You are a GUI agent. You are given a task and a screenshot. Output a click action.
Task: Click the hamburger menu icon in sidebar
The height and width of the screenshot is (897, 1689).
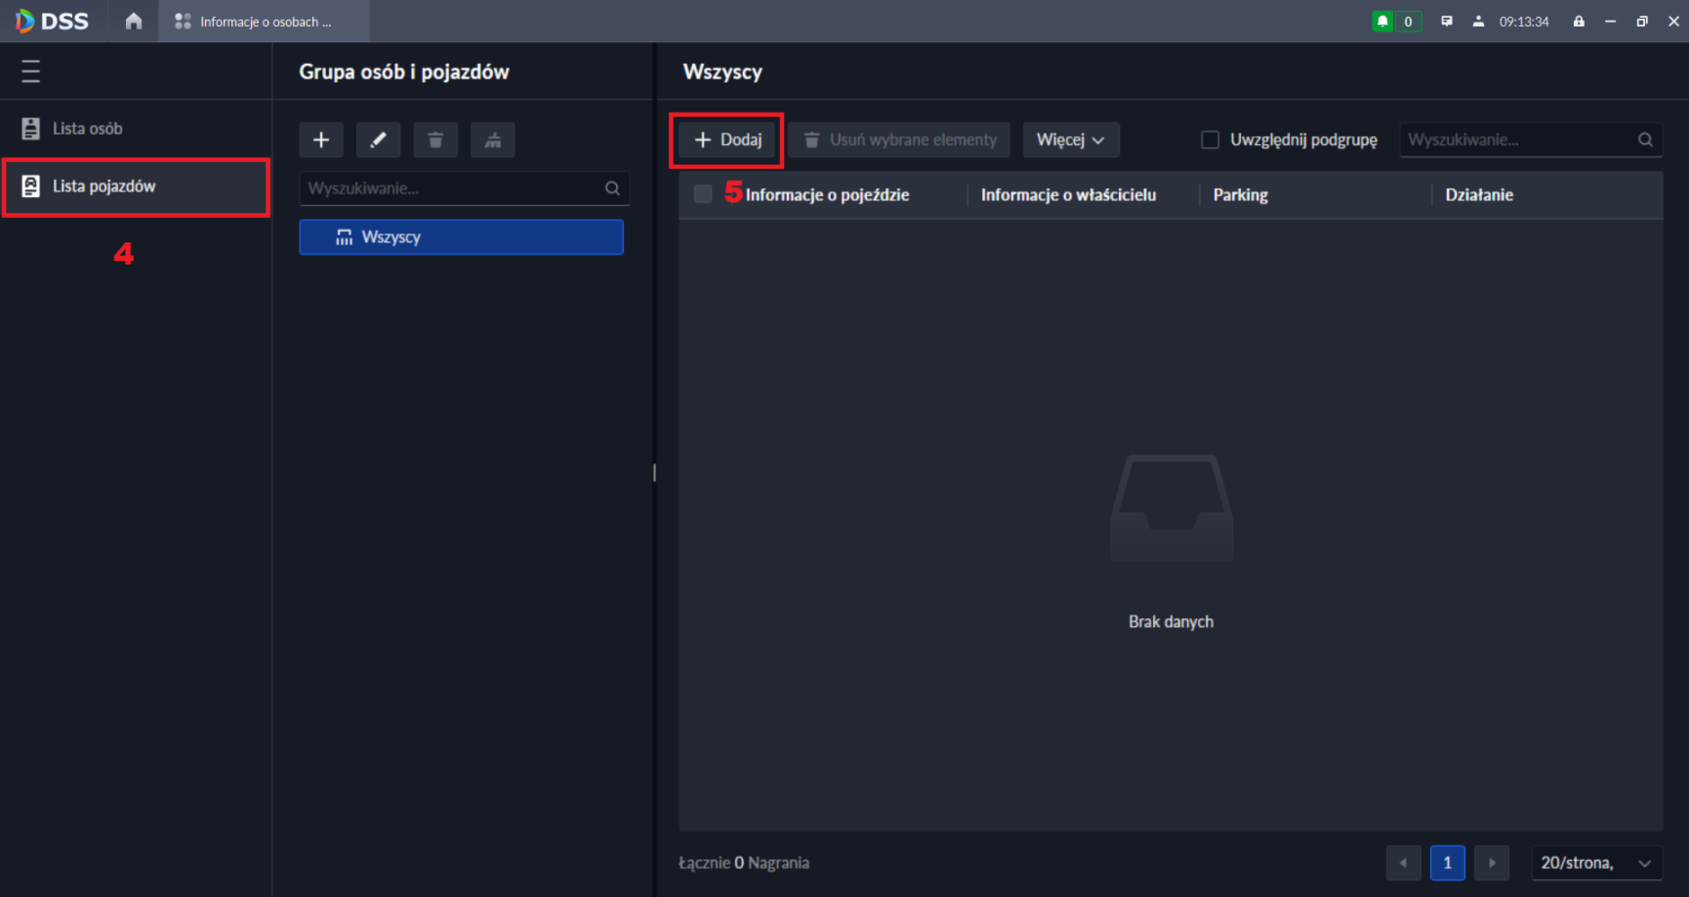click(31, 71)
